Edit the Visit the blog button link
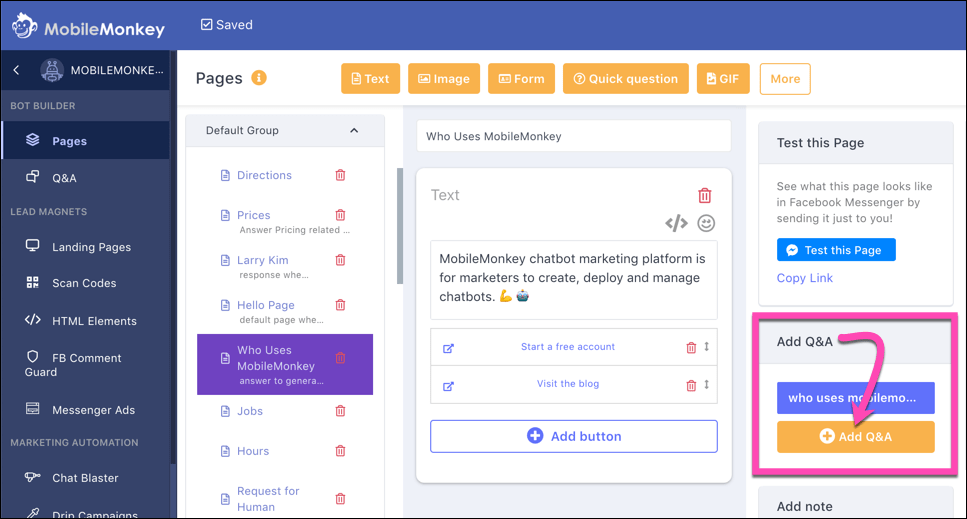 pyautogui.click(x=448, y=386)
